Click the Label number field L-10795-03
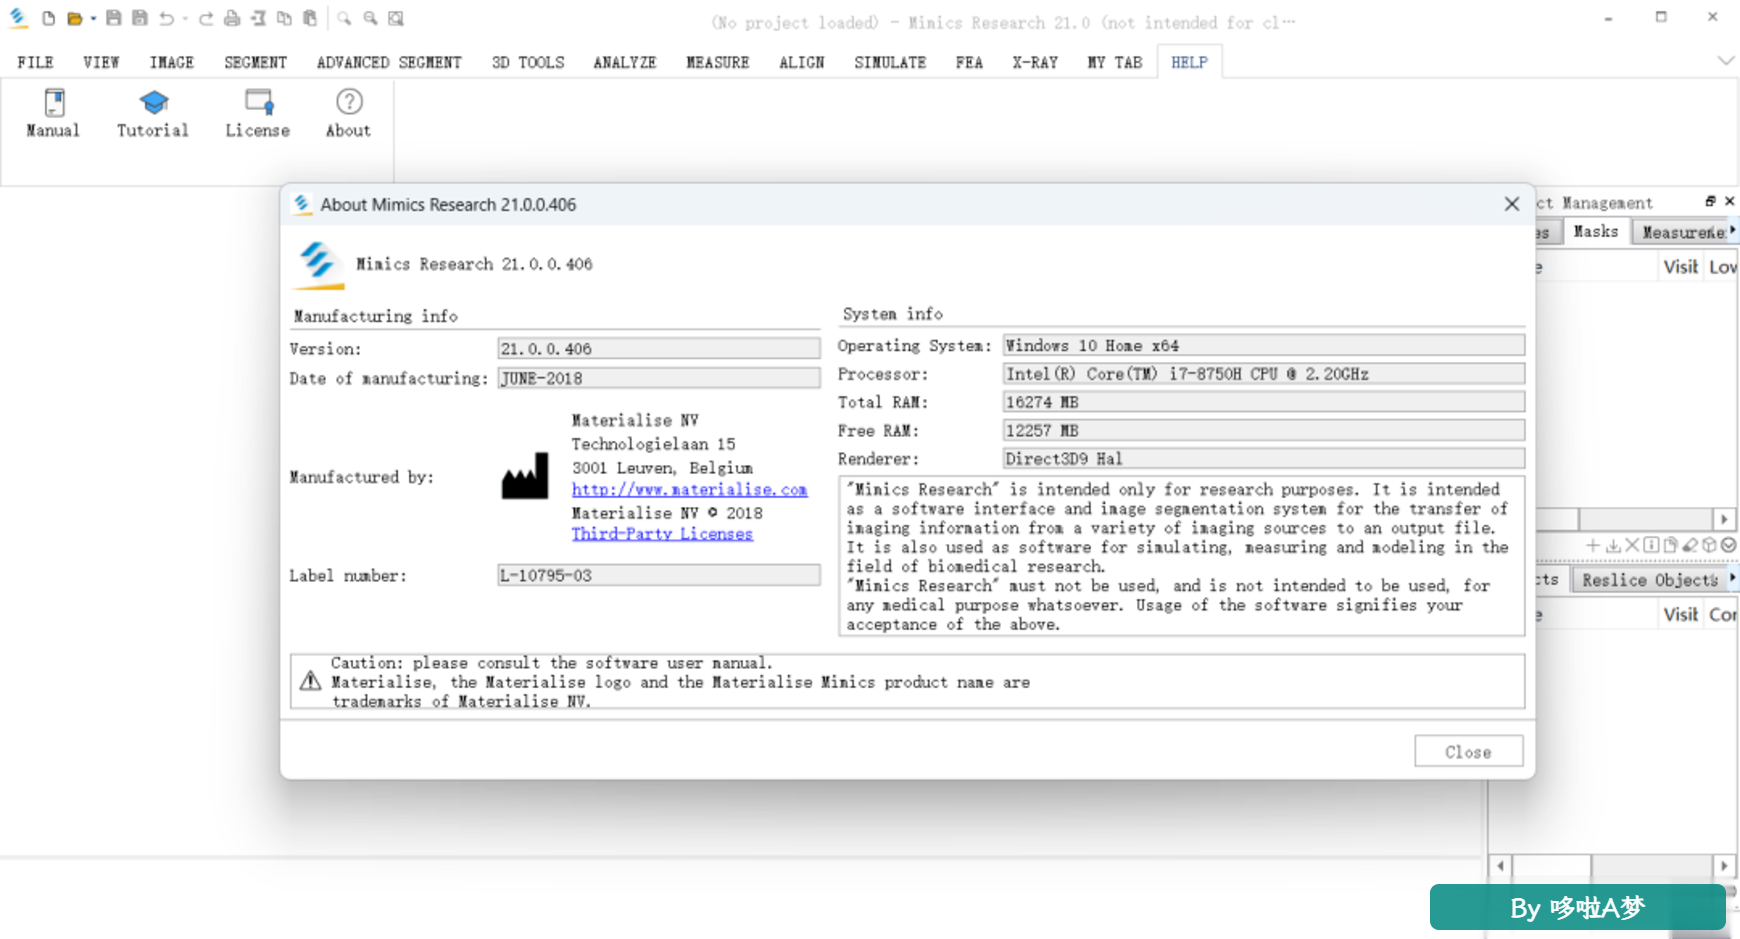This screenshot has height=939, width=1740. [x=659, y=575]
